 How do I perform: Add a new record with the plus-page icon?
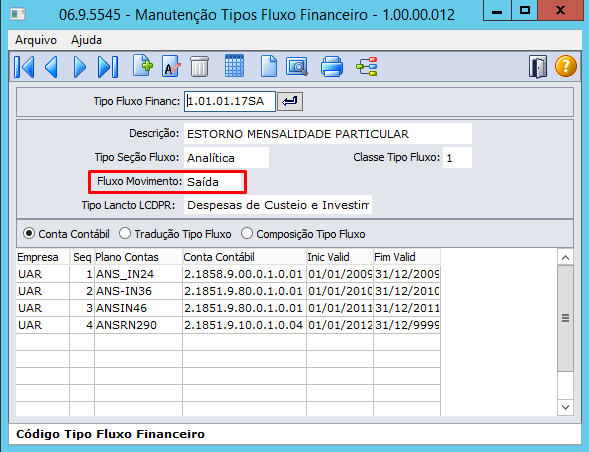[143, 66]
